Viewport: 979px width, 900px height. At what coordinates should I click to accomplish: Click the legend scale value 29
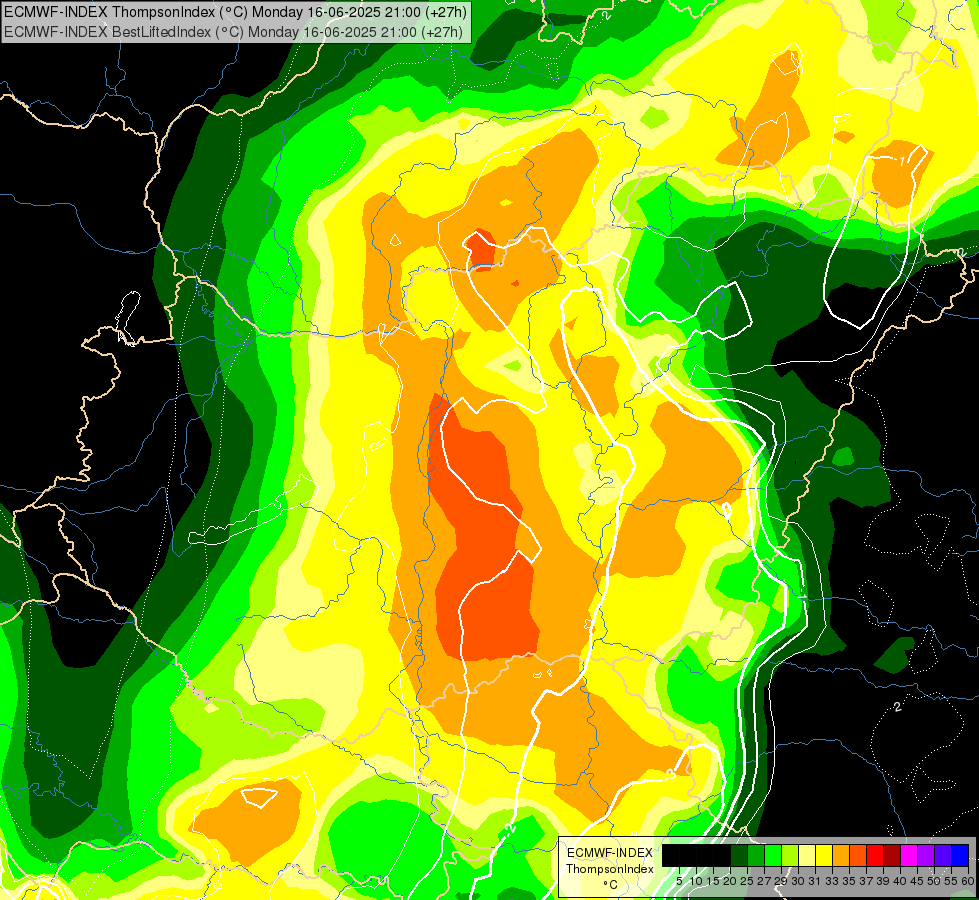point(781,881)
